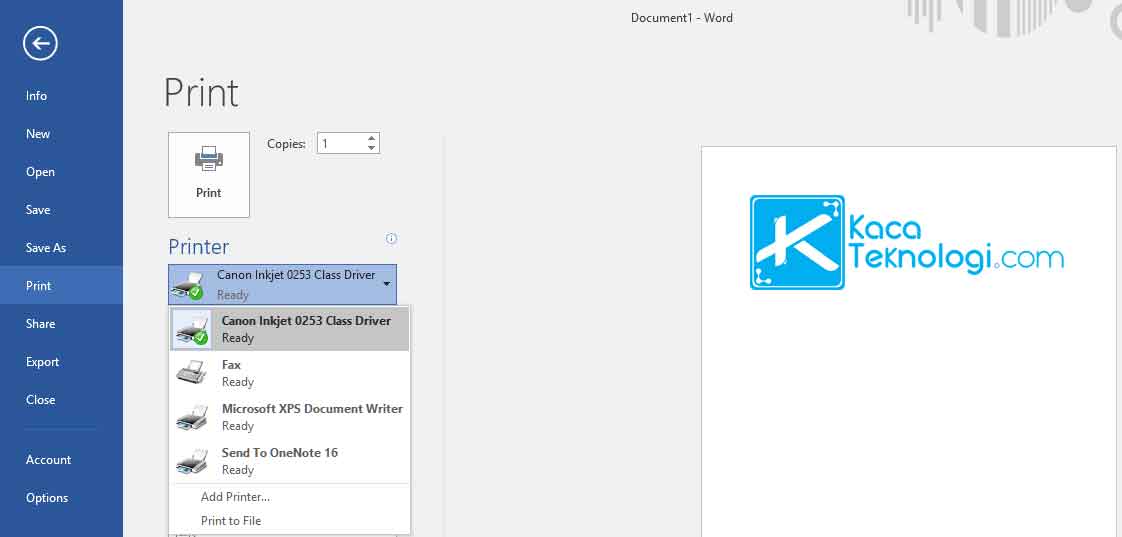Select the Fax printer
Viewport: 1122px width, 537px height.
click(x=290, y=373)
